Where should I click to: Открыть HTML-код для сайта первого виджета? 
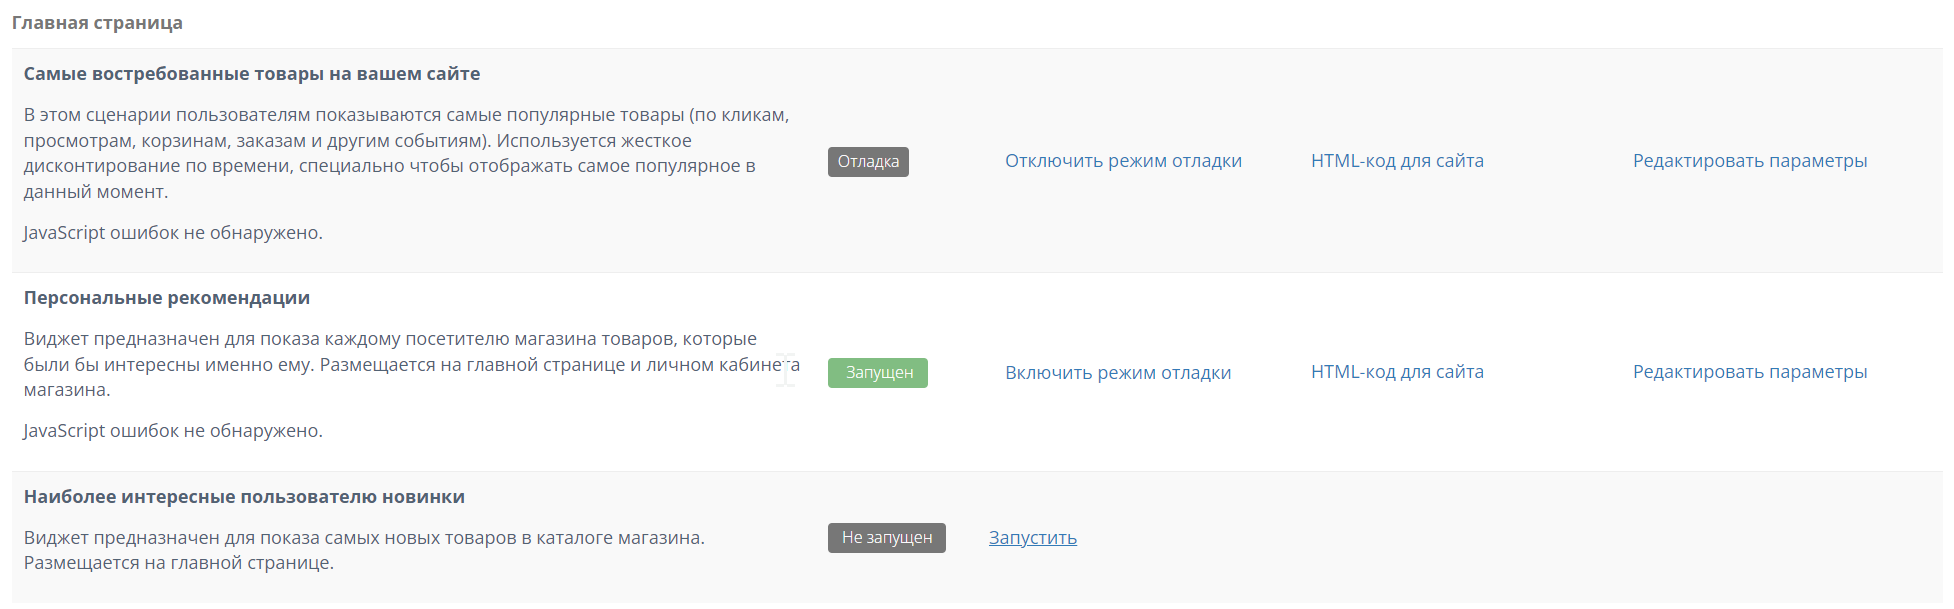[1397, 160]
